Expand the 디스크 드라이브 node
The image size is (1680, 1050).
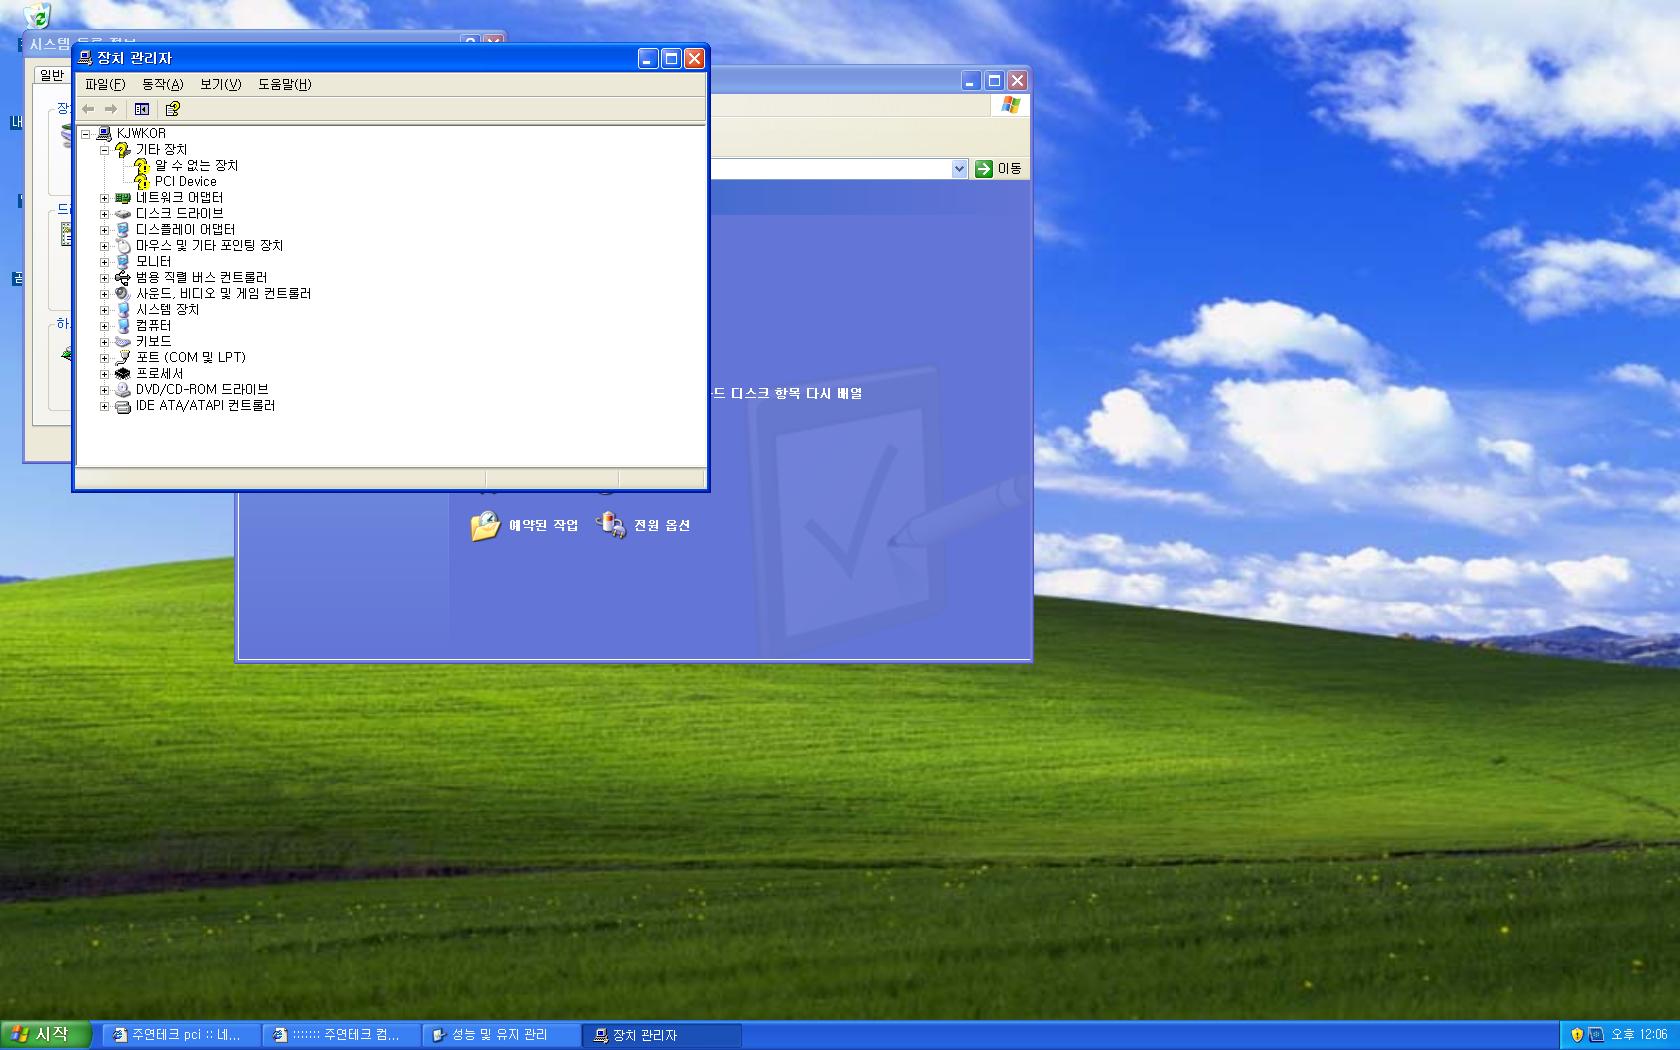[x=104, y=214]
